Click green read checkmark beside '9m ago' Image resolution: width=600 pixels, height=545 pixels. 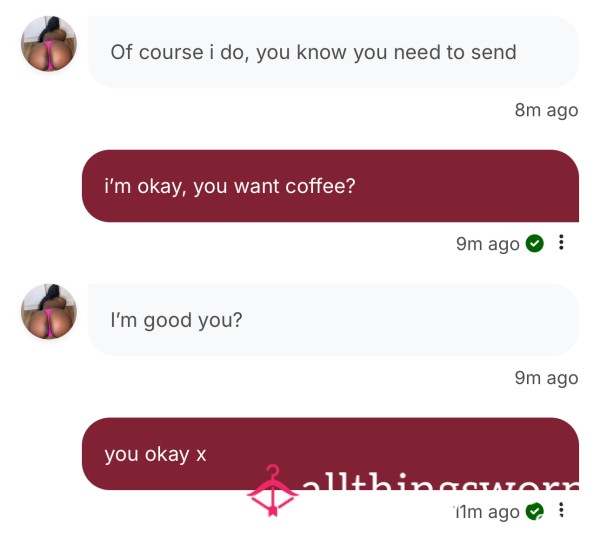click(x=534, y=243)
